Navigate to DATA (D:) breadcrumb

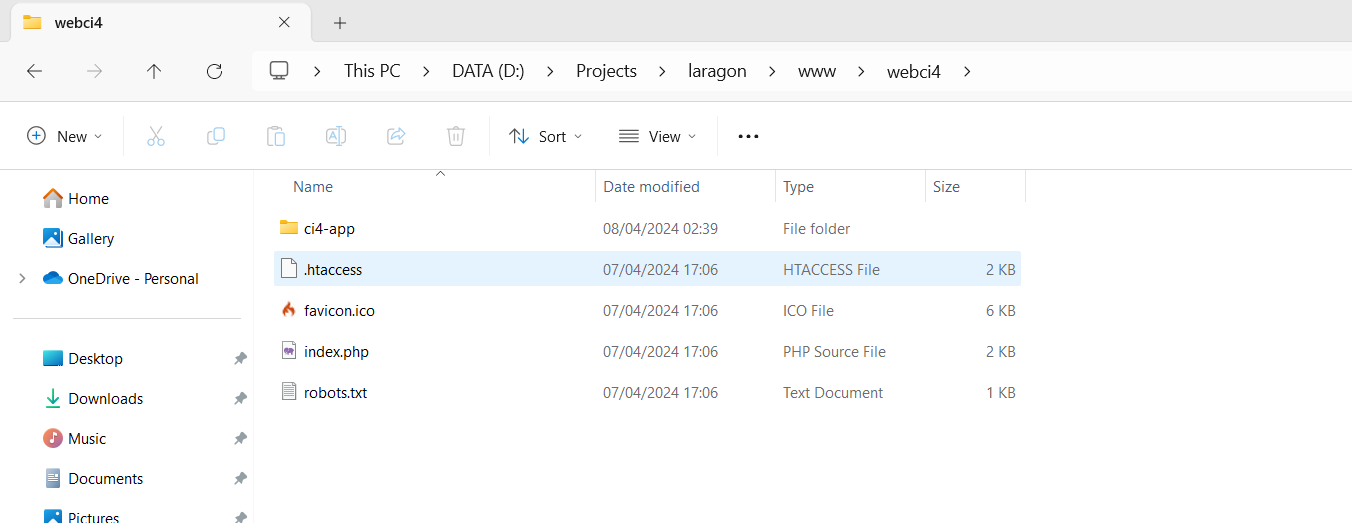[488, 71]
